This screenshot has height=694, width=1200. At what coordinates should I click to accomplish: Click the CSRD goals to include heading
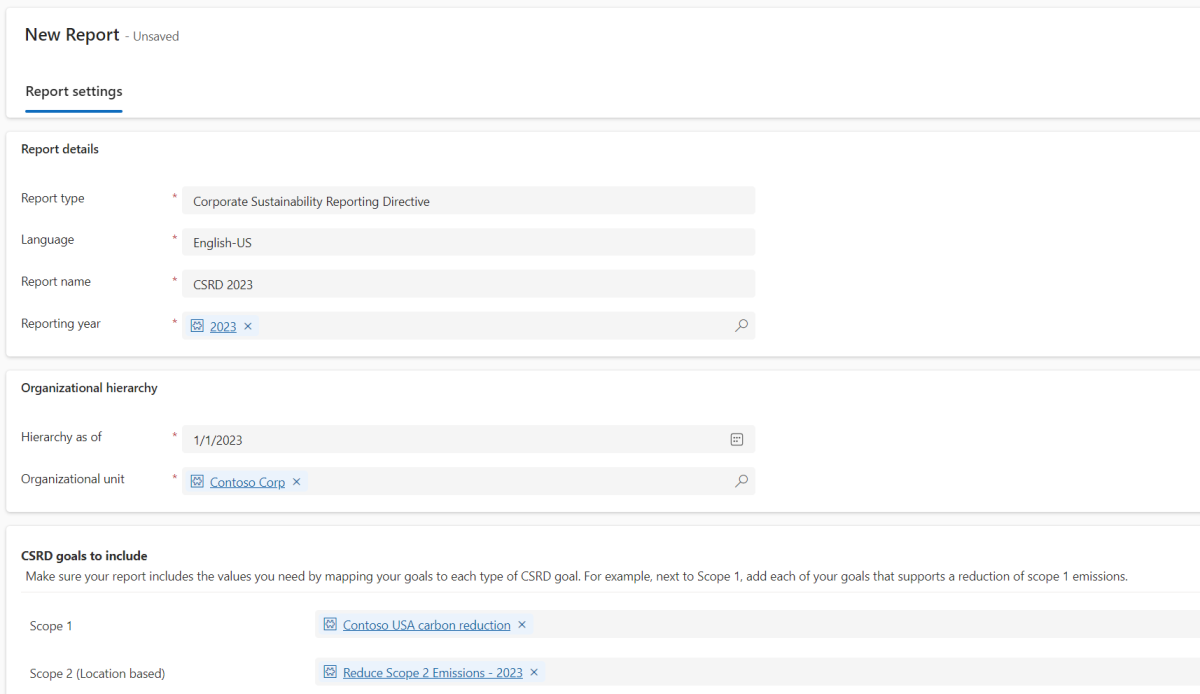[84, 556]
